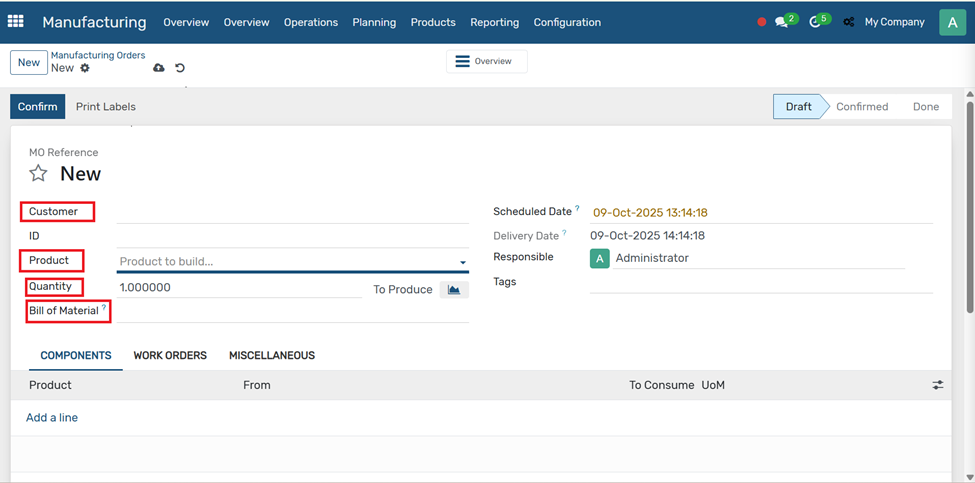Open column options adjust icon in components table
The image size is (975, 483).
click(x=937, y=385)
